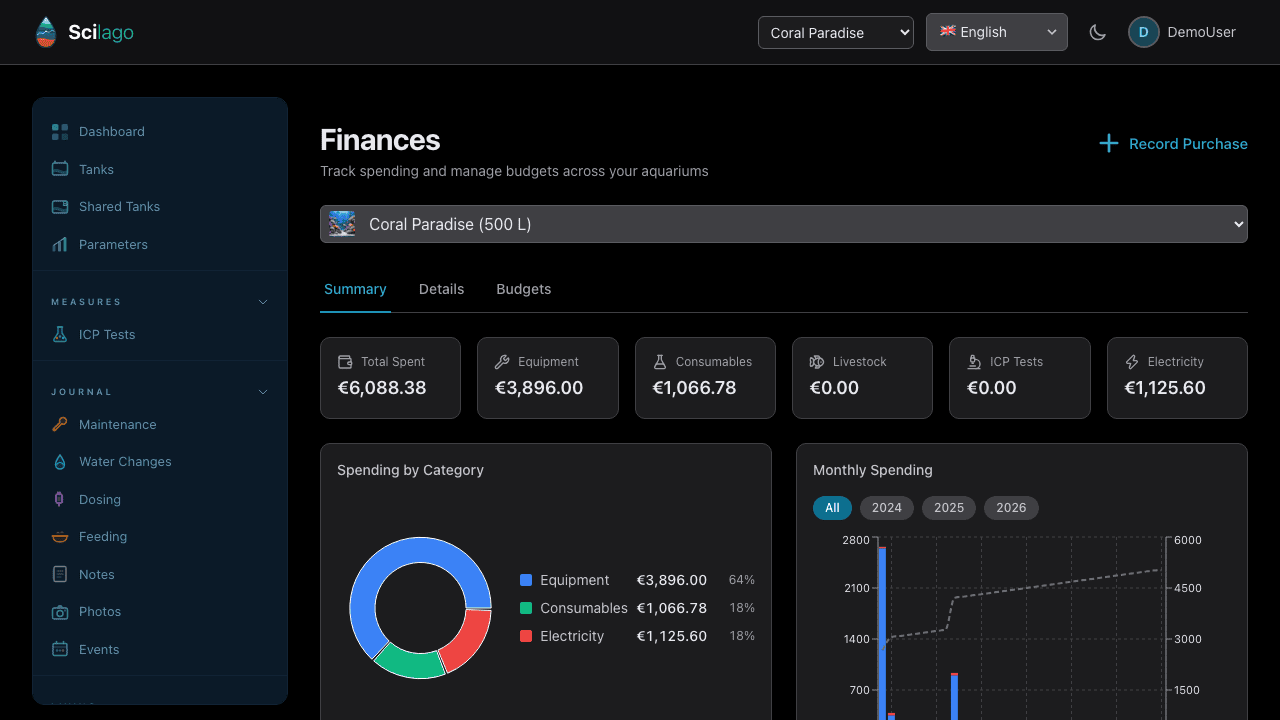Open the Coral Paradise header dropdown
This screenshot has width=1280, height=720.
coord(836,32)
